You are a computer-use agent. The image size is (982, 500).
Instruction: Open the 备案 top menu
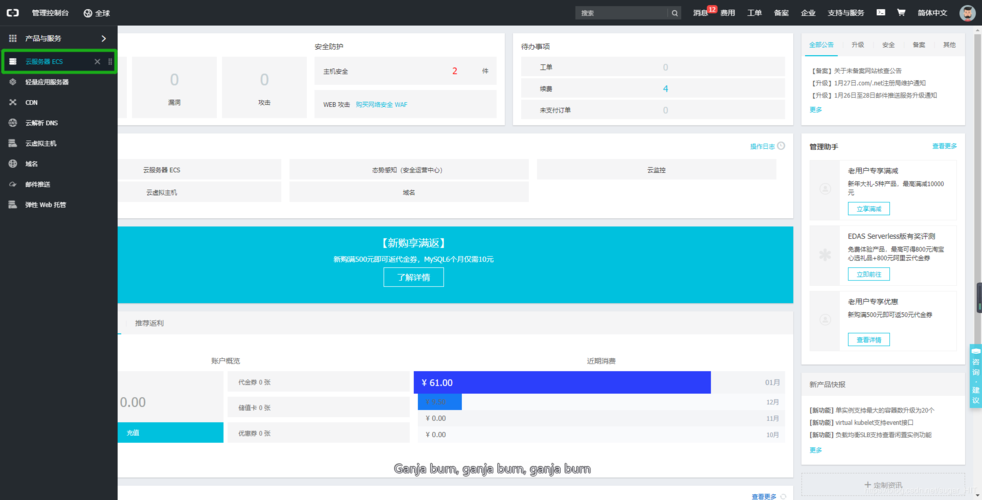[x=782, y=13]
